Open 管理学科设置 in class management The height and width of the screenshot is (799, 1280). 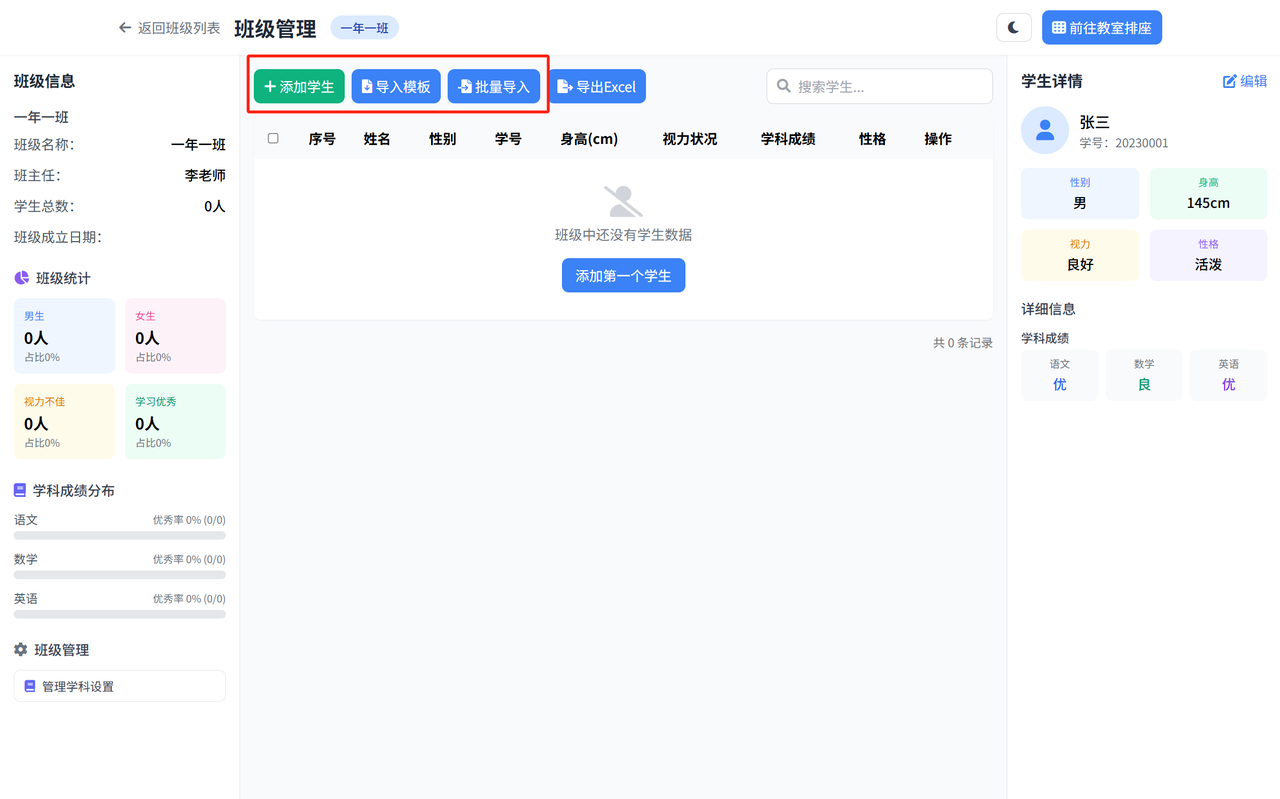(119, 686)
